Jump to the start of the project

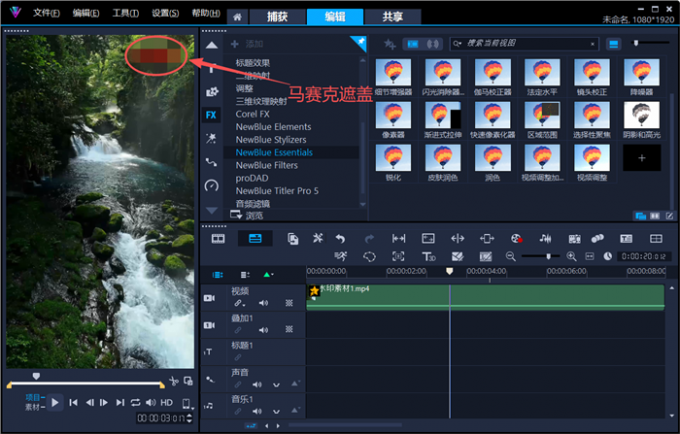tap(73, 403)
